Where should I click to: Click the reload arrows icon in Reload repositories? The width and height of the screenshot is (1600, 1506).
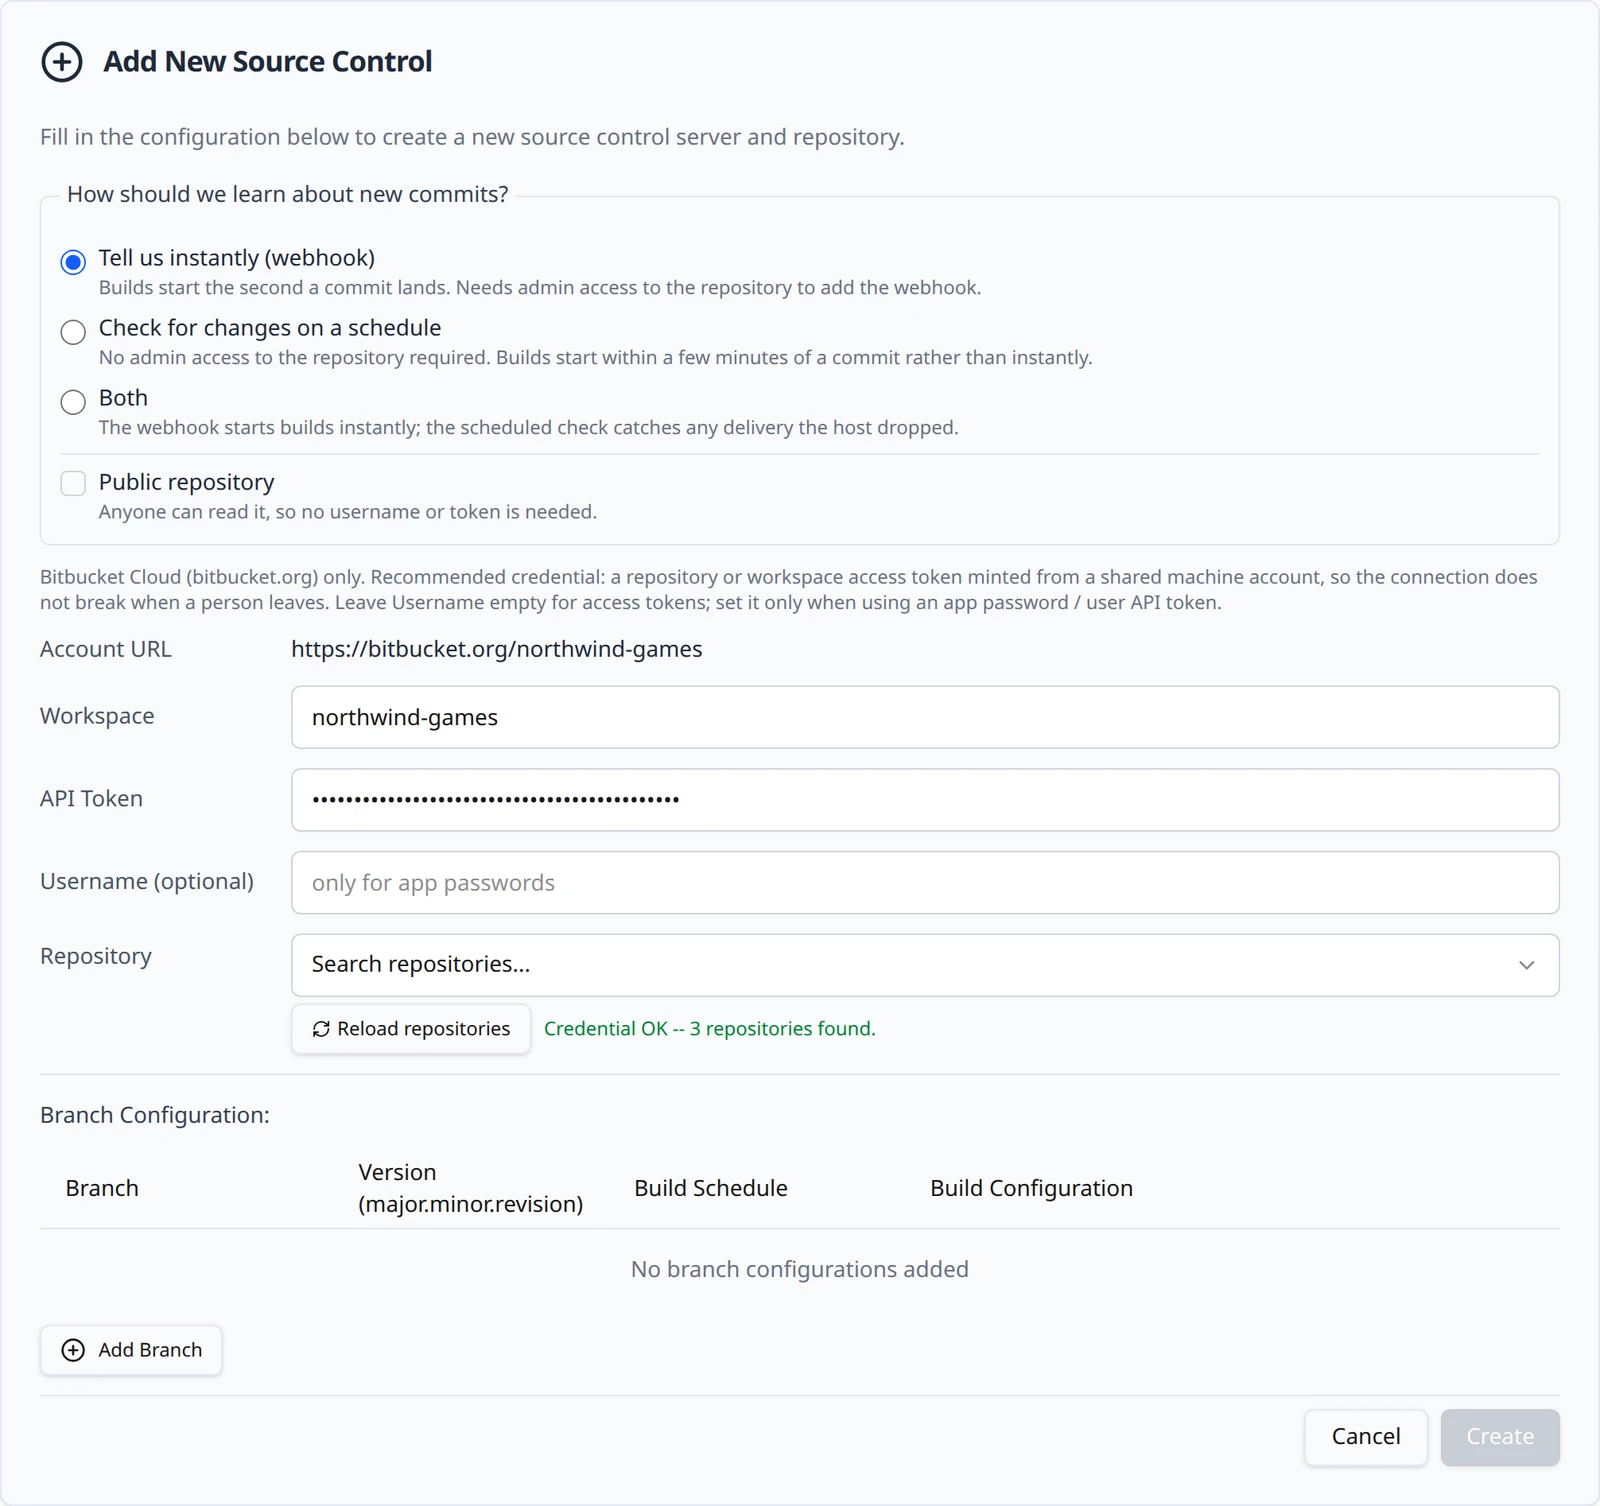pos(321,1029)
